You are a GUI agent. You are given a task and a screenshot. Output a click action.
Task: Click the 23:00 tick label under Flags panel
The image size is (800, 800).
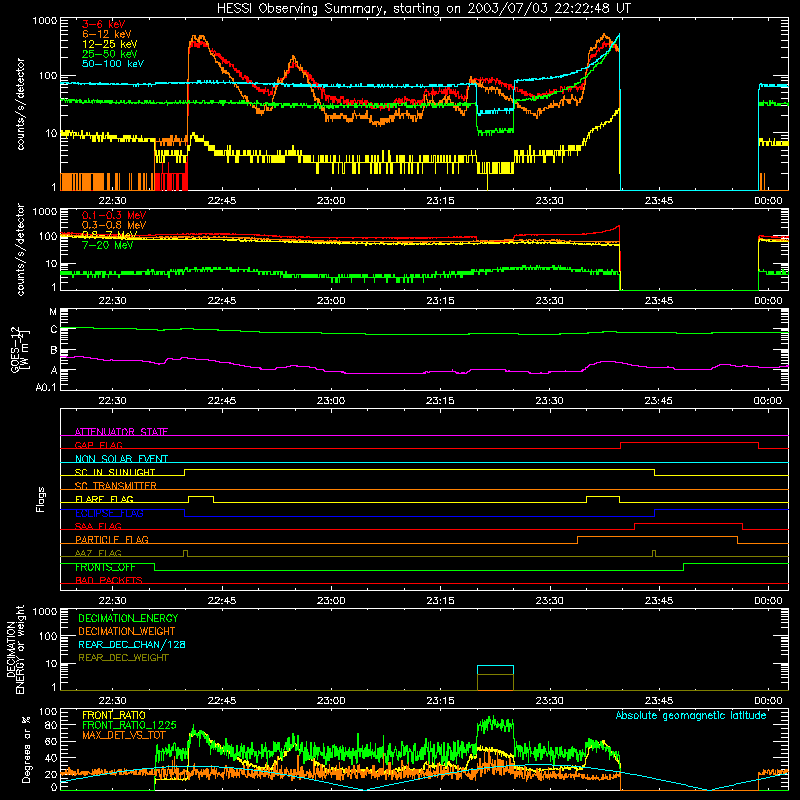[x=331, y=601]
